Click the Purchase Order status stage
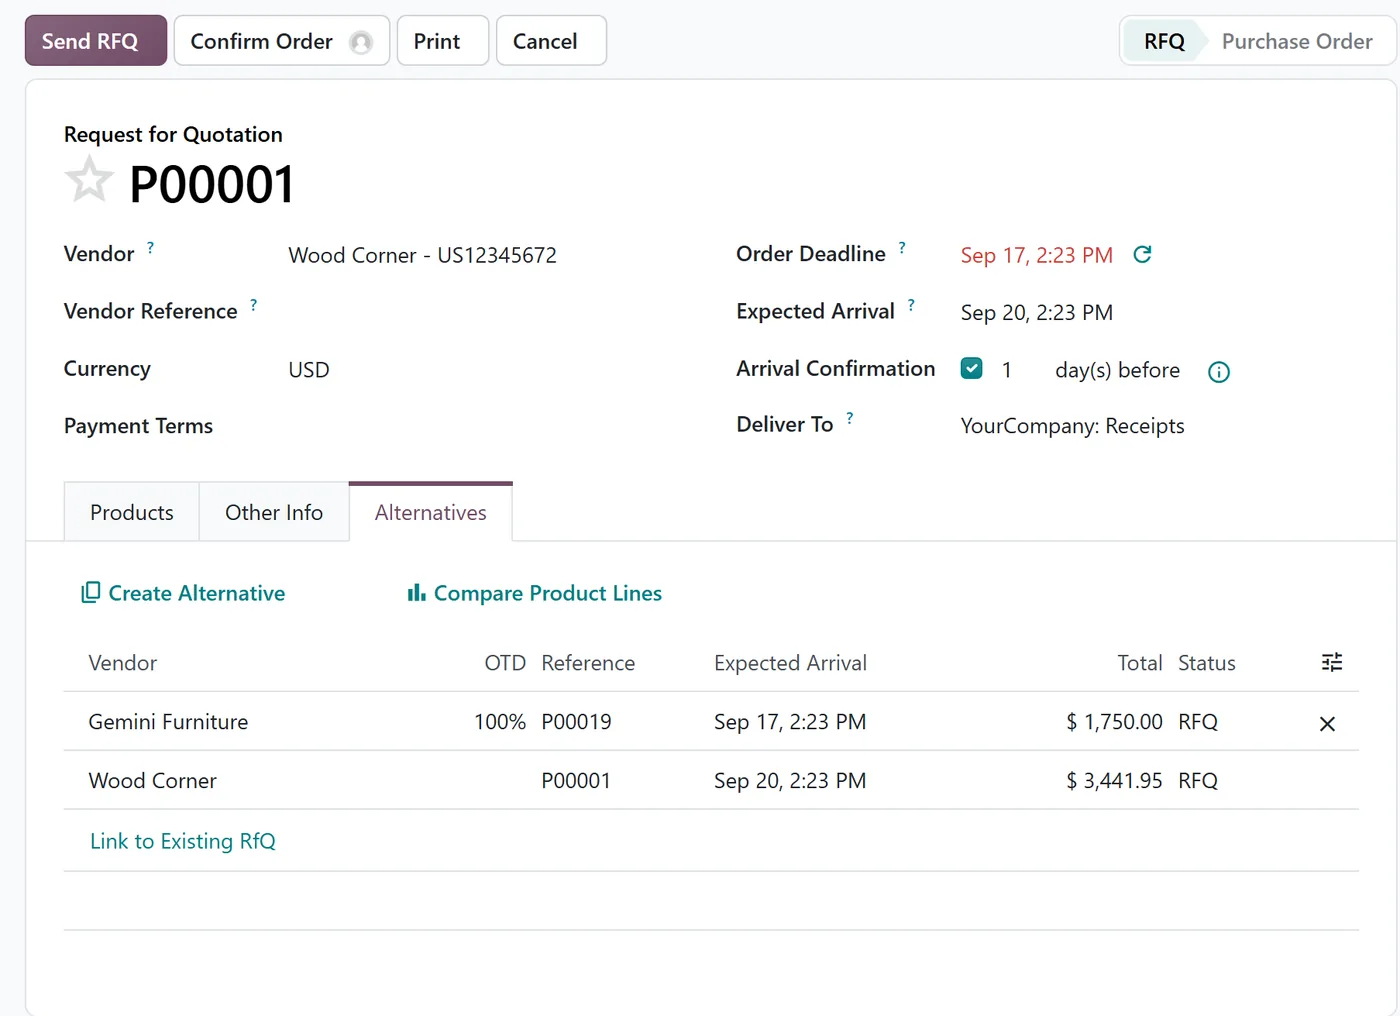 (x=1297, y=41)
